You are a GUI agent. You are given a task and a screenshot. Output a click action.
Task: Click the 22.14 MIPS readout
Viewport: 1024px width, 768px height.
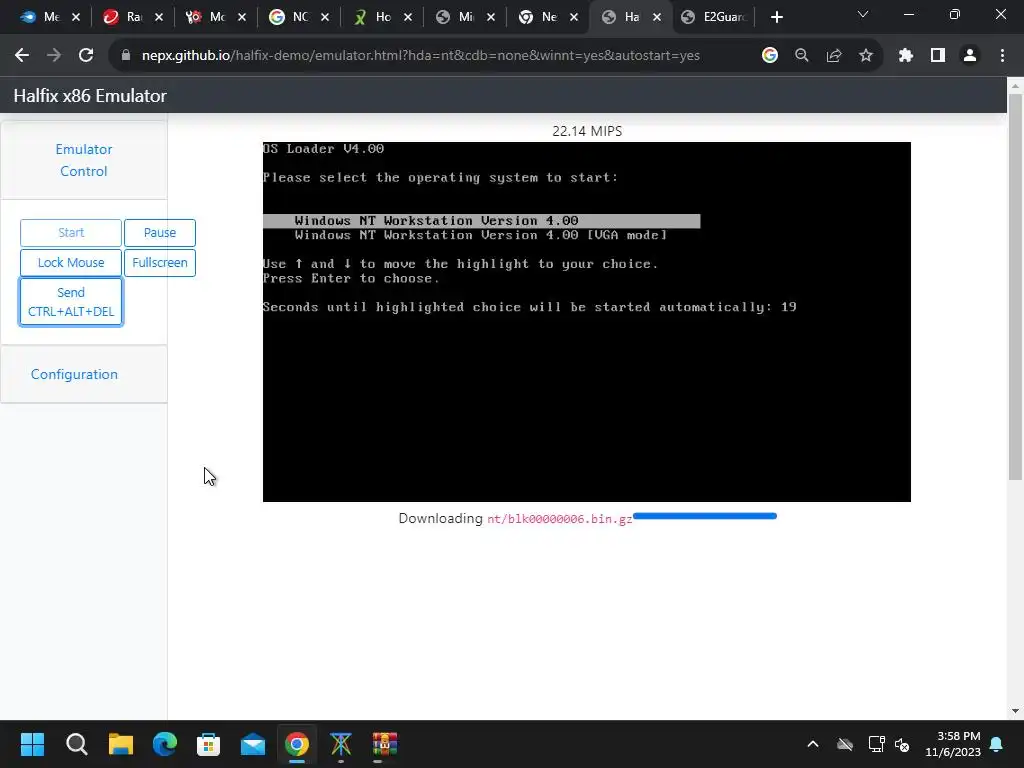tap(586, 131)
